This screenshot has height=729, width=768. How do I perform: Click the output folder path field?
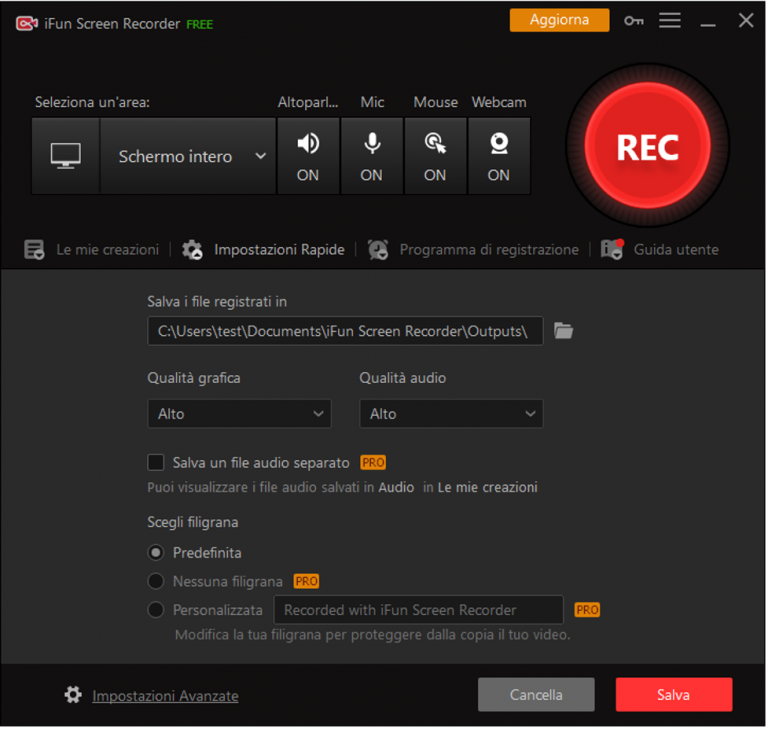(345, 331)
